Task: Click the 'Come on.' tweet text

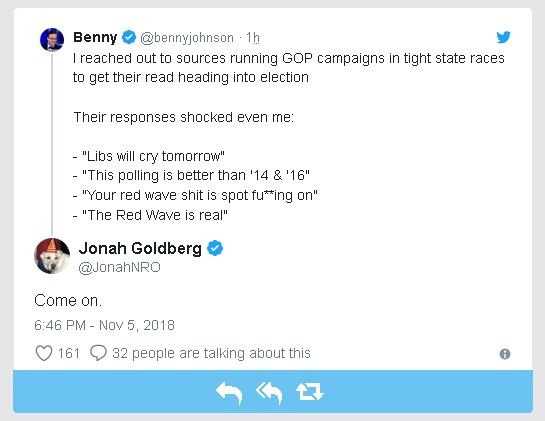Action: [68, 300]
